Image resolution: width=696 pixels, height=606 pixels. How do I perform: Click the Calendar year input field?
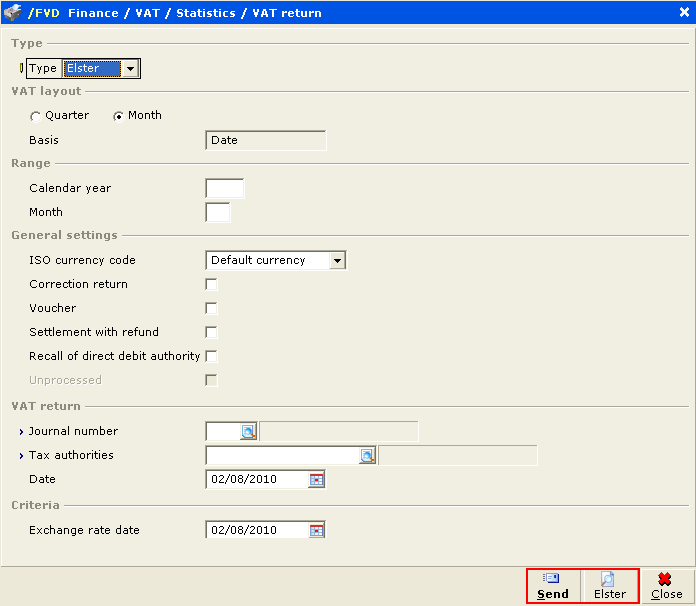point(224,188)
